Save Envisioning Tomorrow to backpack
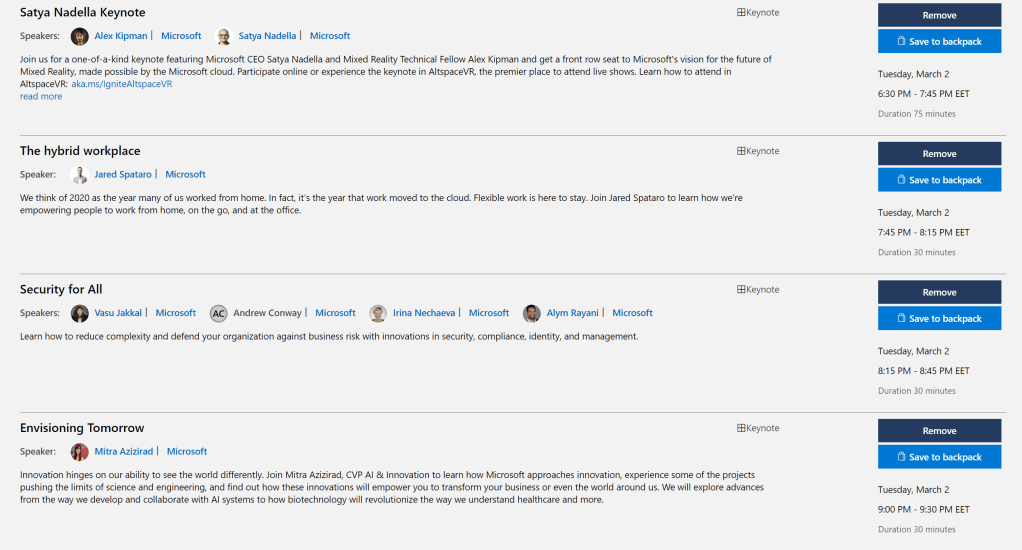Viewport: 1022px width, 550px height. [939, 457]
